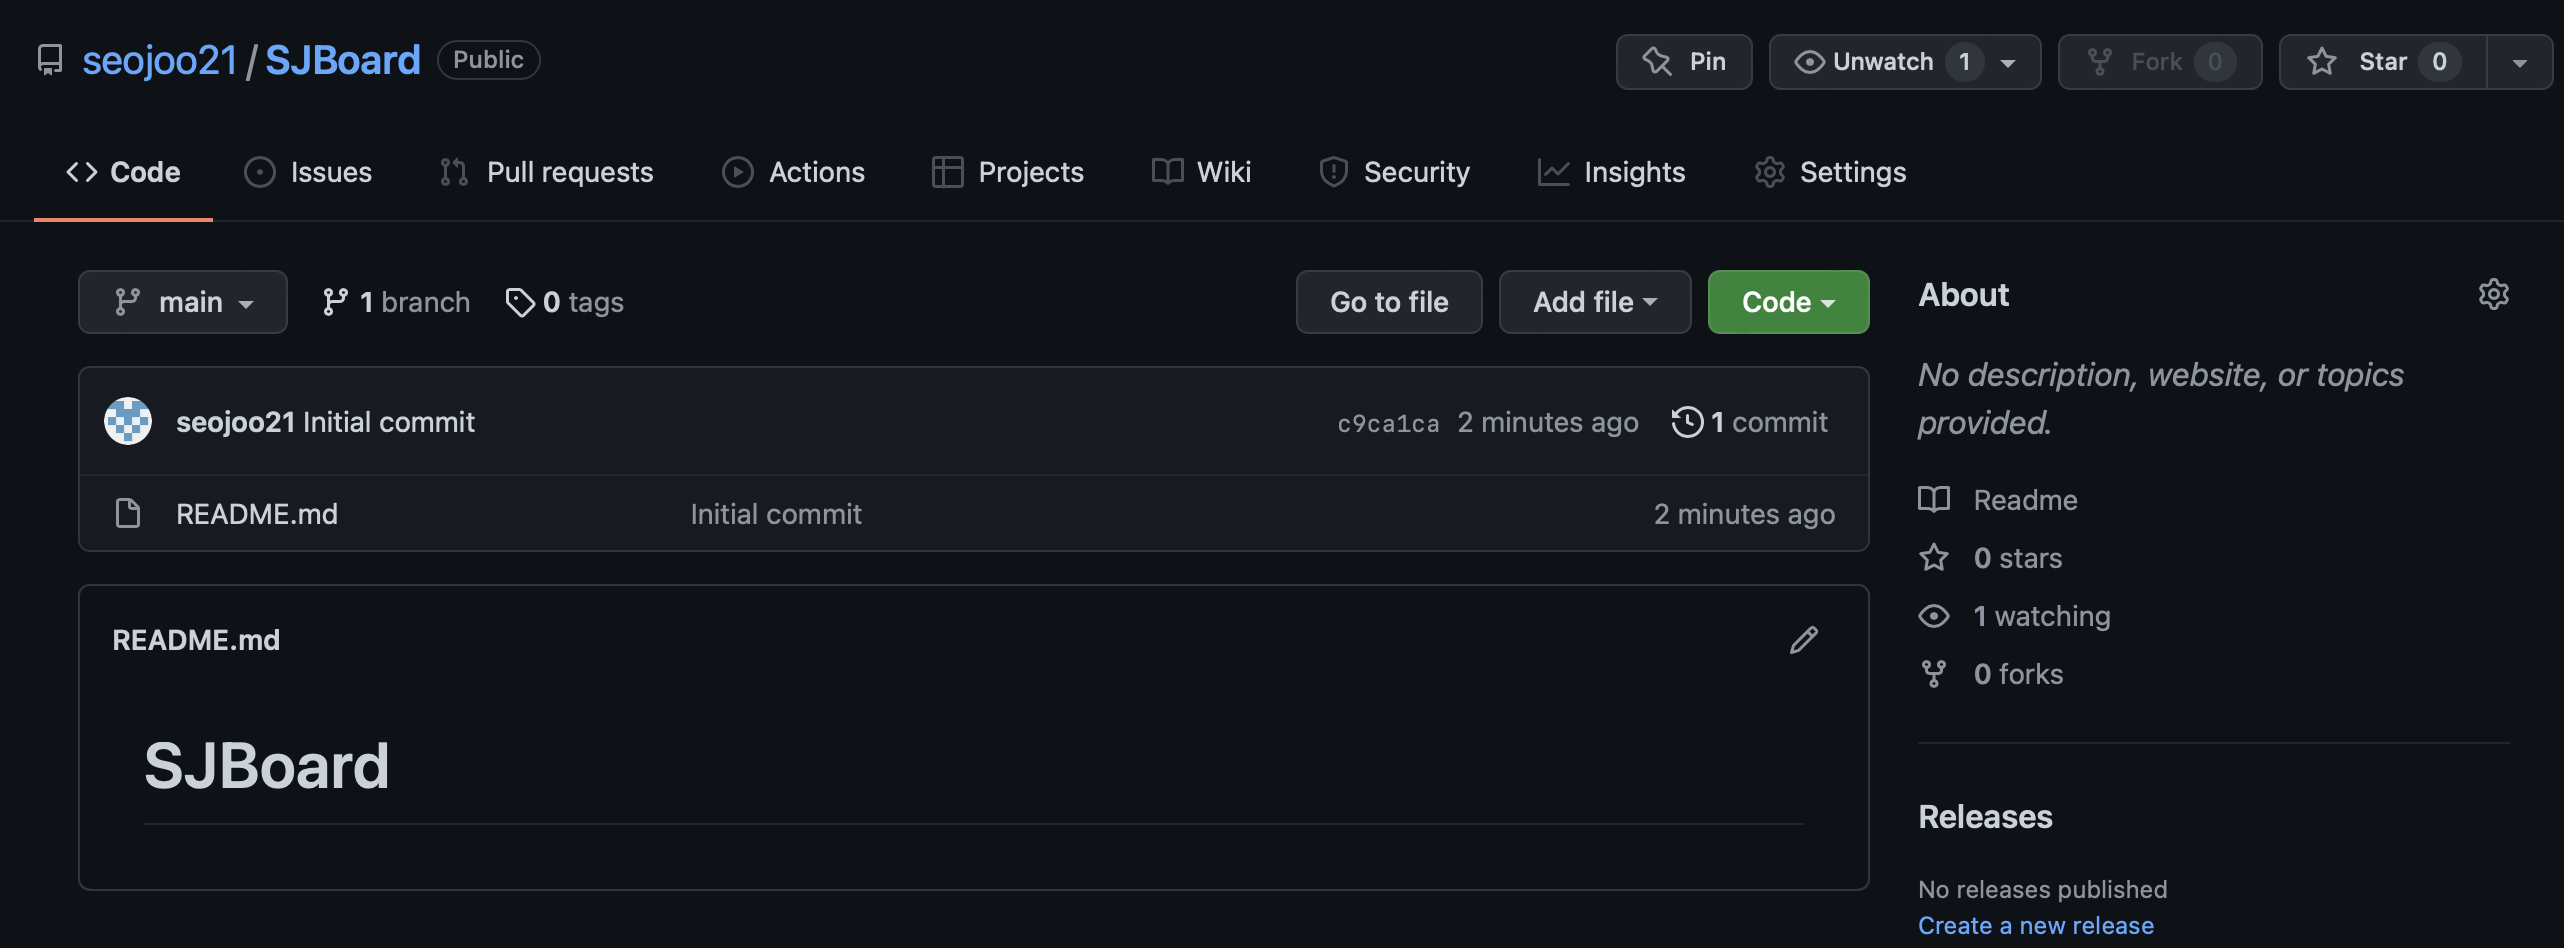Pin this repository with the Pin button
This screenshot has height=948, width=2564.
coord(1684,62)
